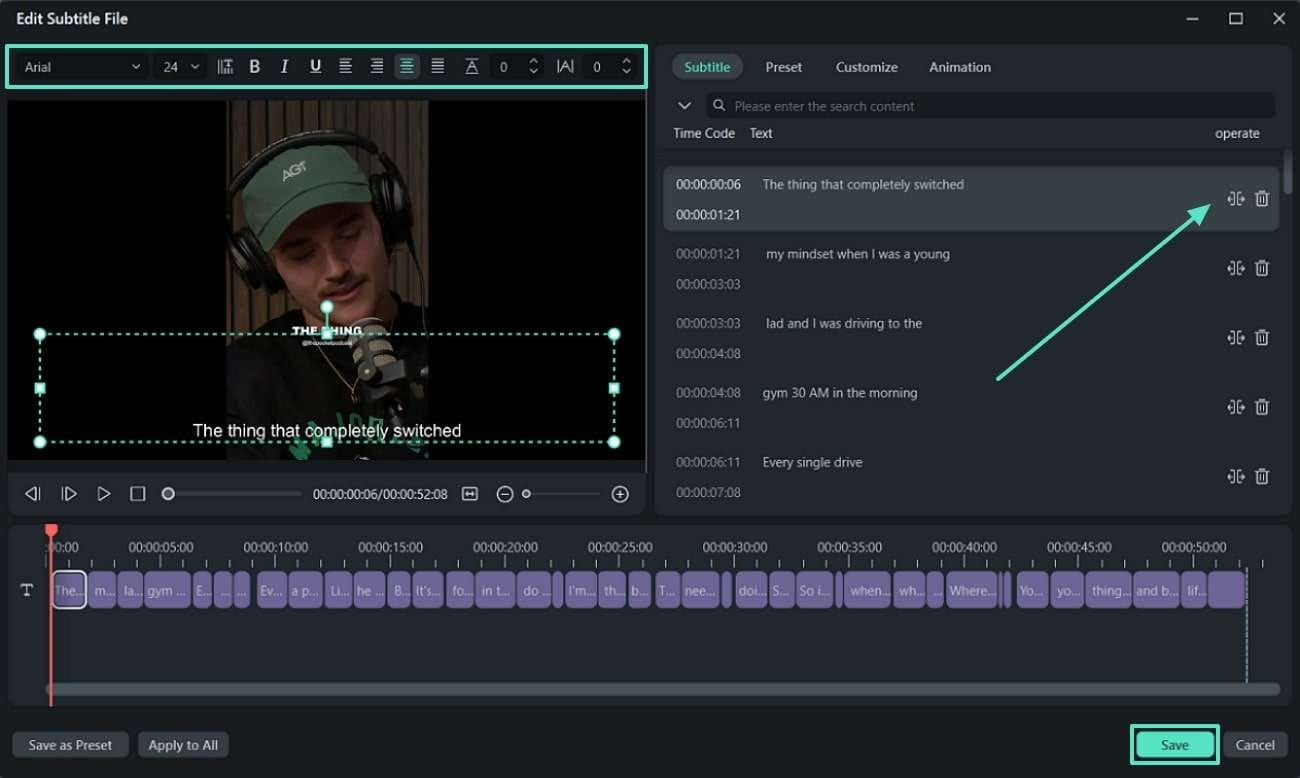The width and height of the screenshot is (1300, 778).
Task: Click the 00:00:20:00 ruler mark
Action: (x=505, y=547)
